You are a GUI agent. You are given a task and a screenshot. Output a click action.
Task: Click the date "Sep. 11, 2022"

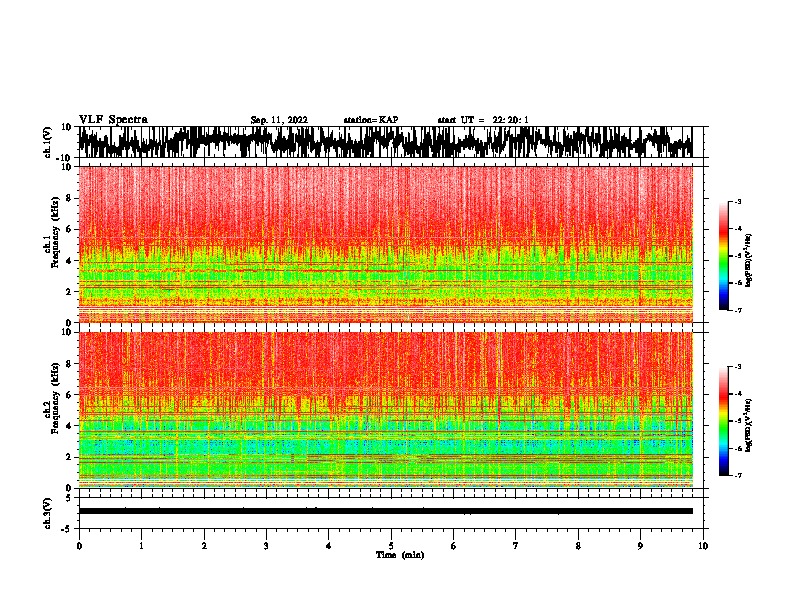click(279, 120)
